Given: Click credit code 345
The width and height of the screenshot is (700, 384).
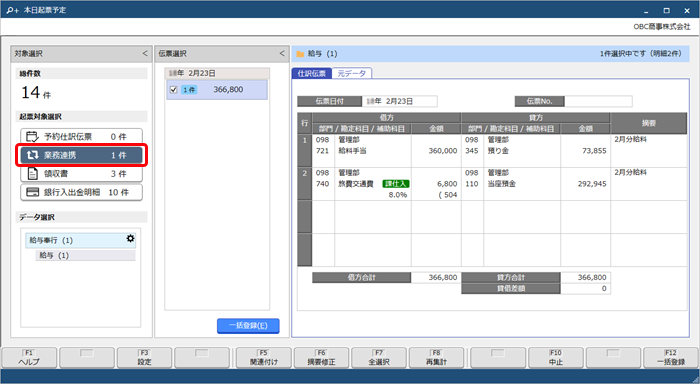Looking at the screenshot, I should tap(471, 151).
